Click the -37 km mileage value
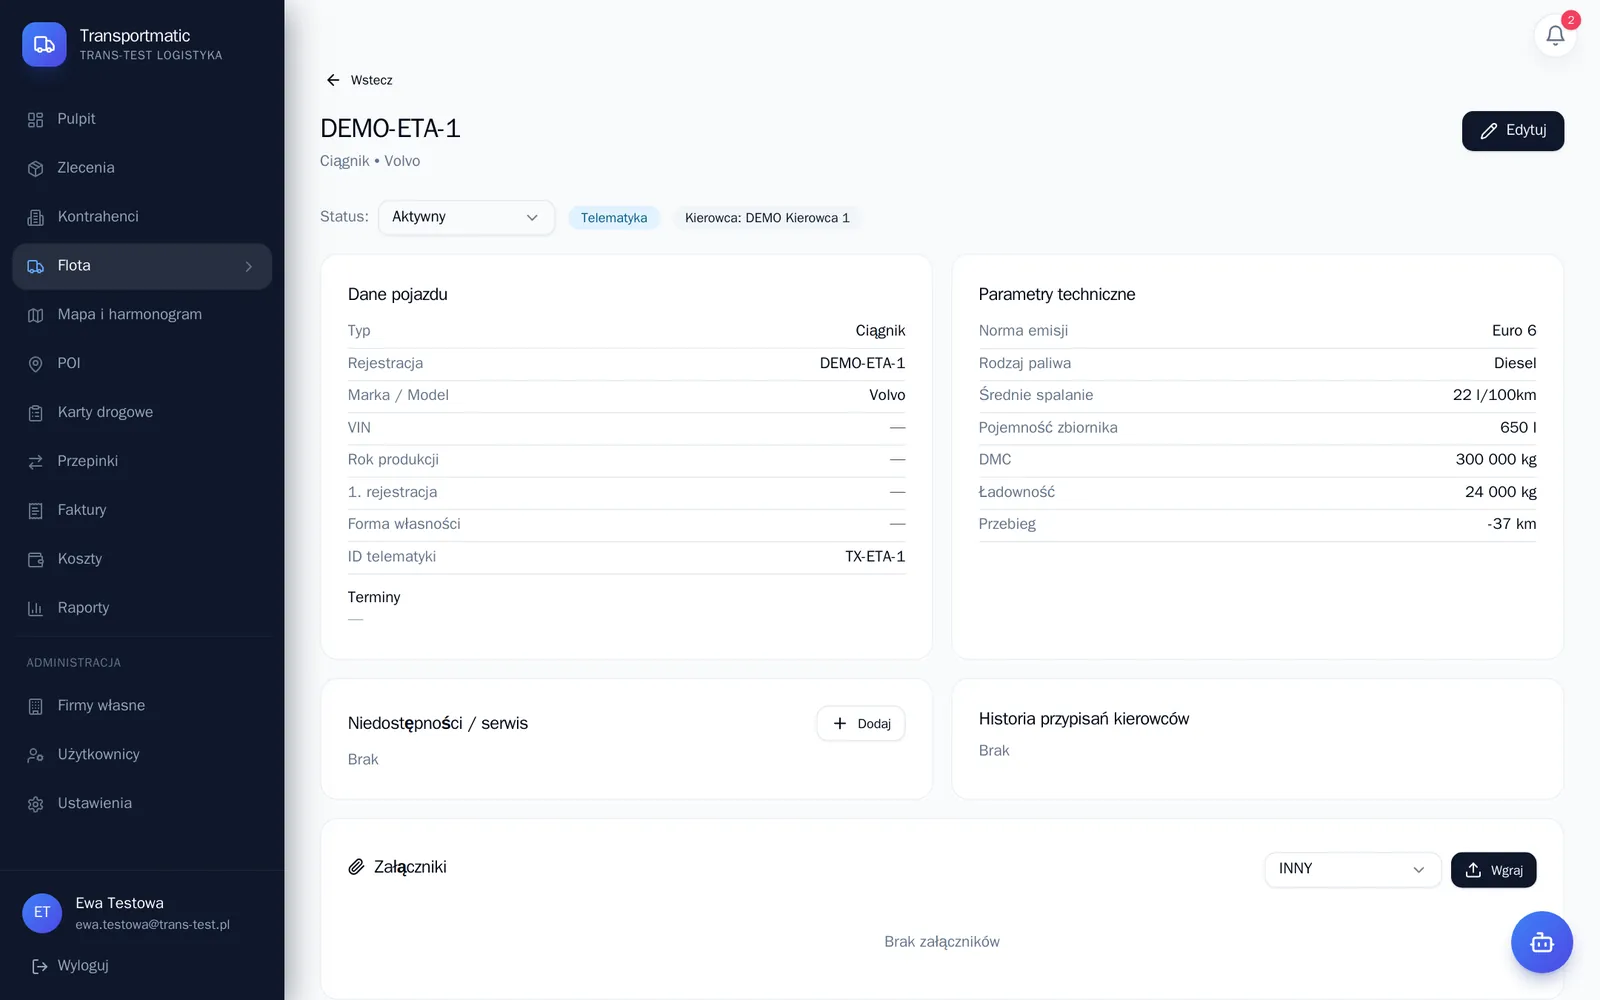The height and width of the screenshot is (1000, 1600). click(1511, 524)
